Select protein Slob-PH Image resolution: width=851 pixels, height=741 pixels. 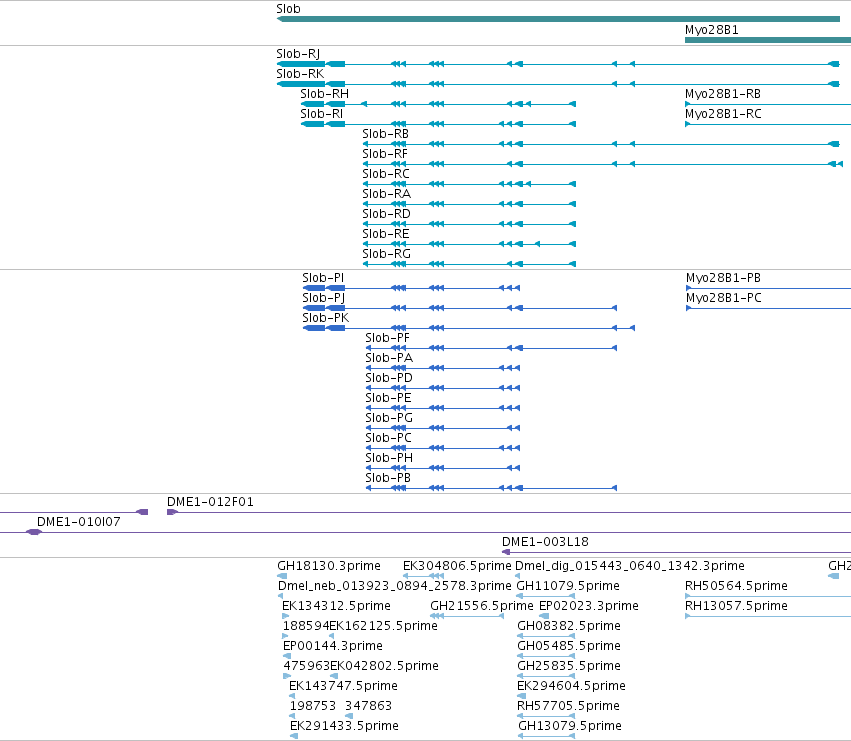(x=389, y=458)
